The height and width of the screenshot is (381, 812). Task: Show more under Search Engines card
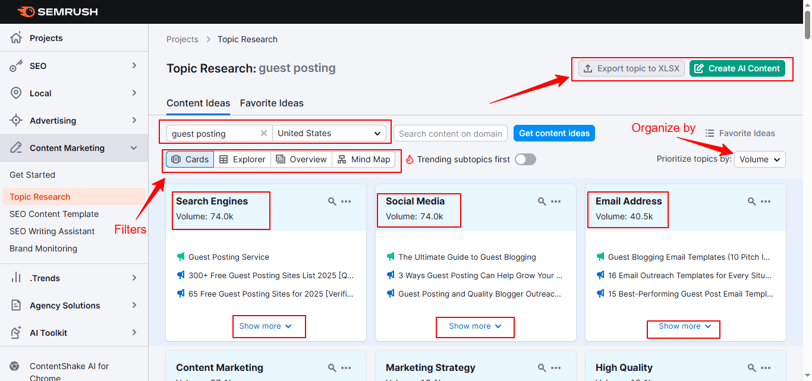[x=266, y=326]
